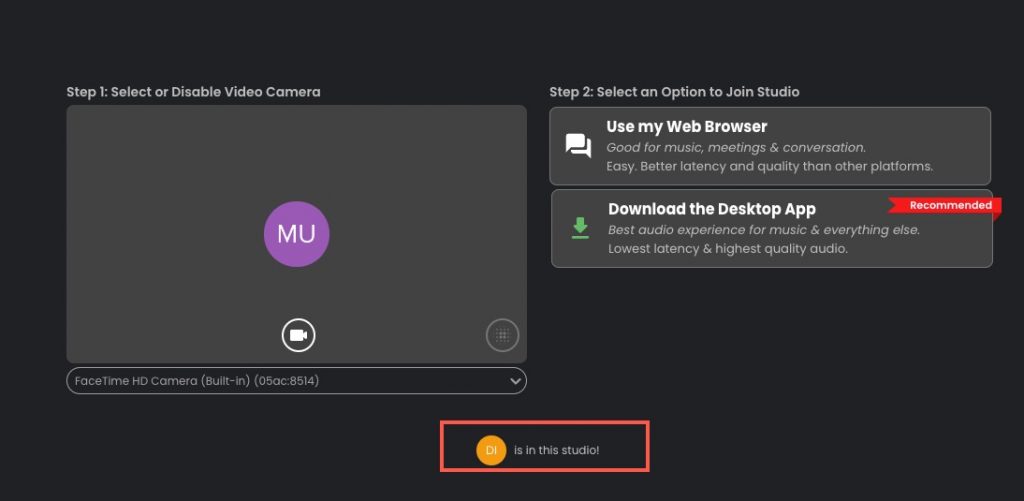
Task: Click 'Step 1: Select or Disable Video Camera' heading
Action: (193, 92)
